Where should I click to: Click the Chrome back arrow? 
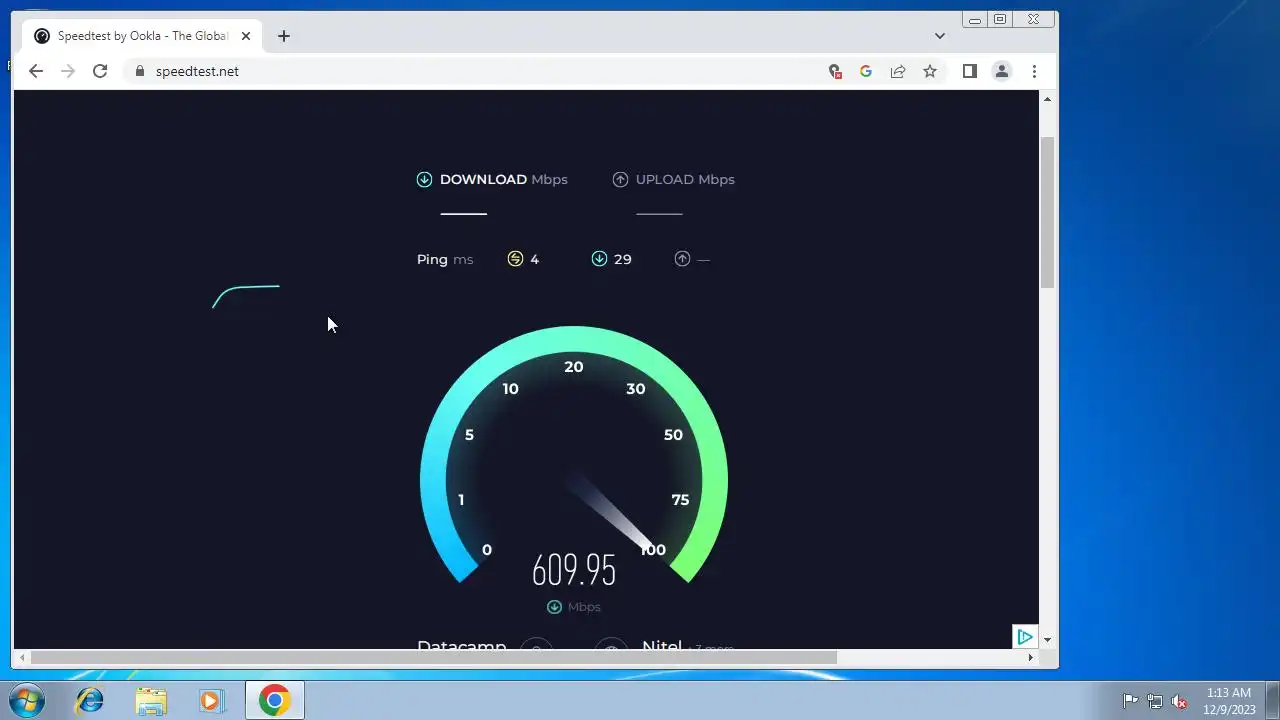pos(36,71)
